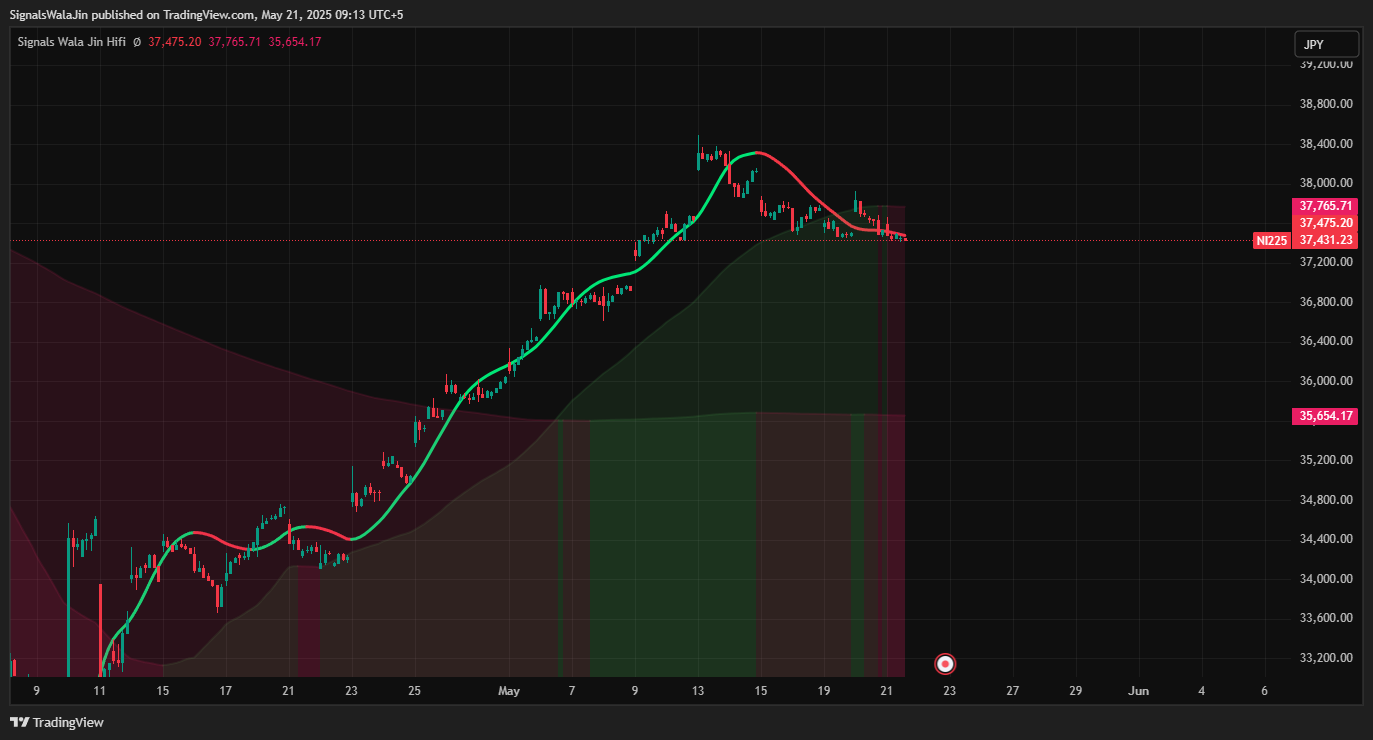Click date 11 on the time axis
Viewport: 1373px width, 740px height.
[x=99, y=691]
